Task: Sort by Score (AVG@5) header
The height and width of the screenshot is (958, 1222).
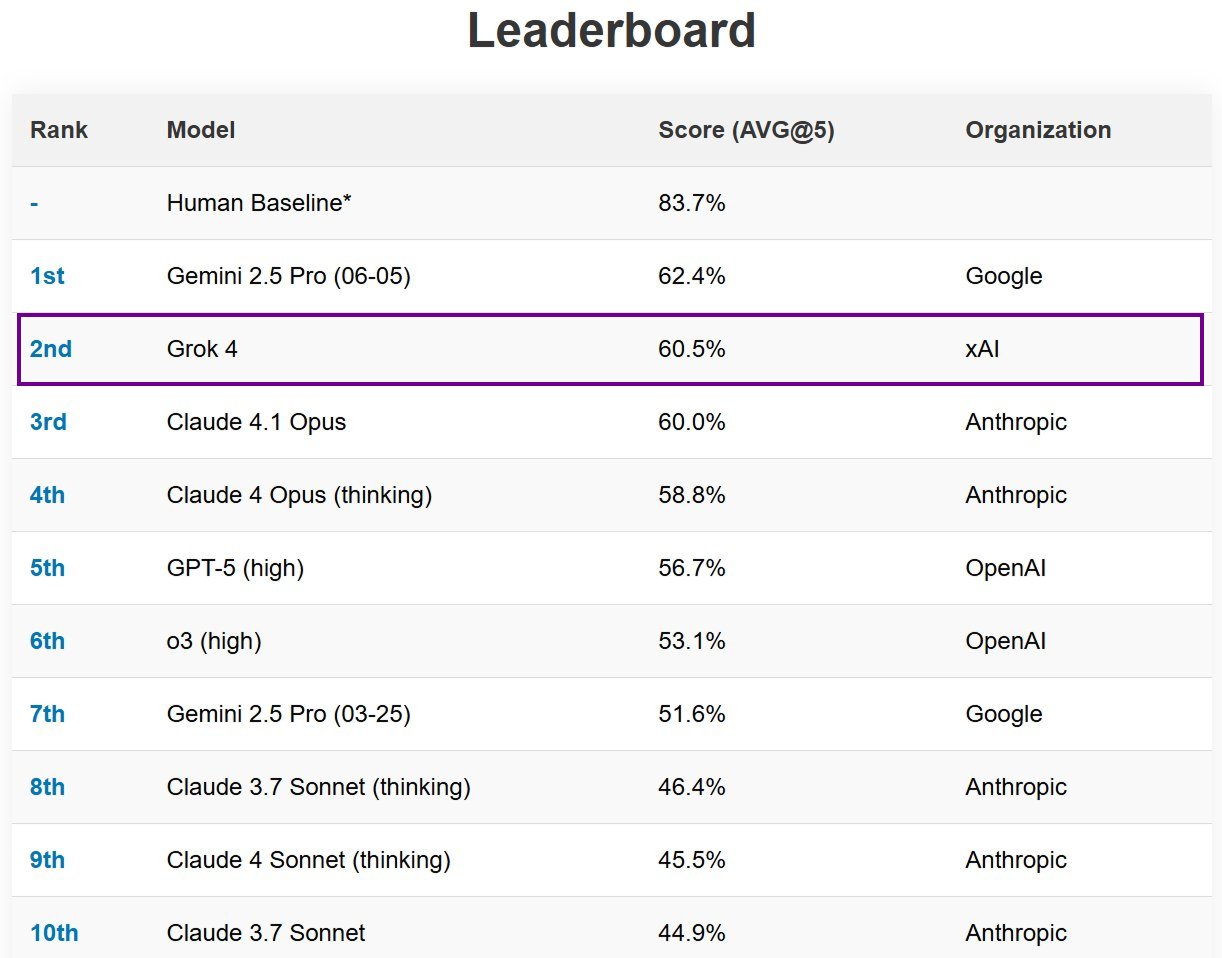Action: (x=746, y=130)
